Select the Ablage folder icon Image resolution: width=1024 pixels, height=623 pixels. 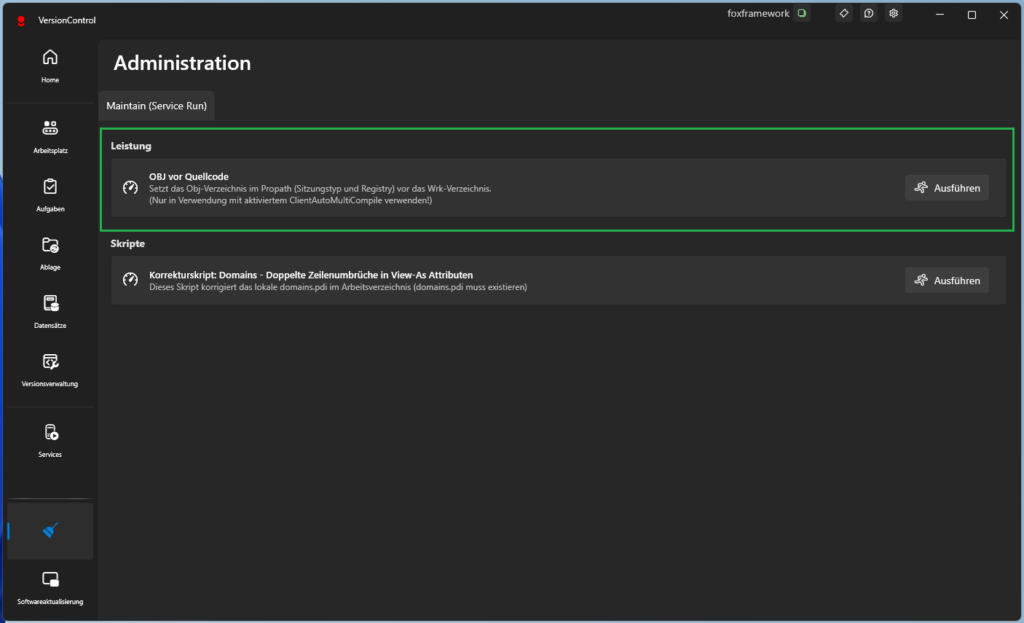tap(50, 251)
